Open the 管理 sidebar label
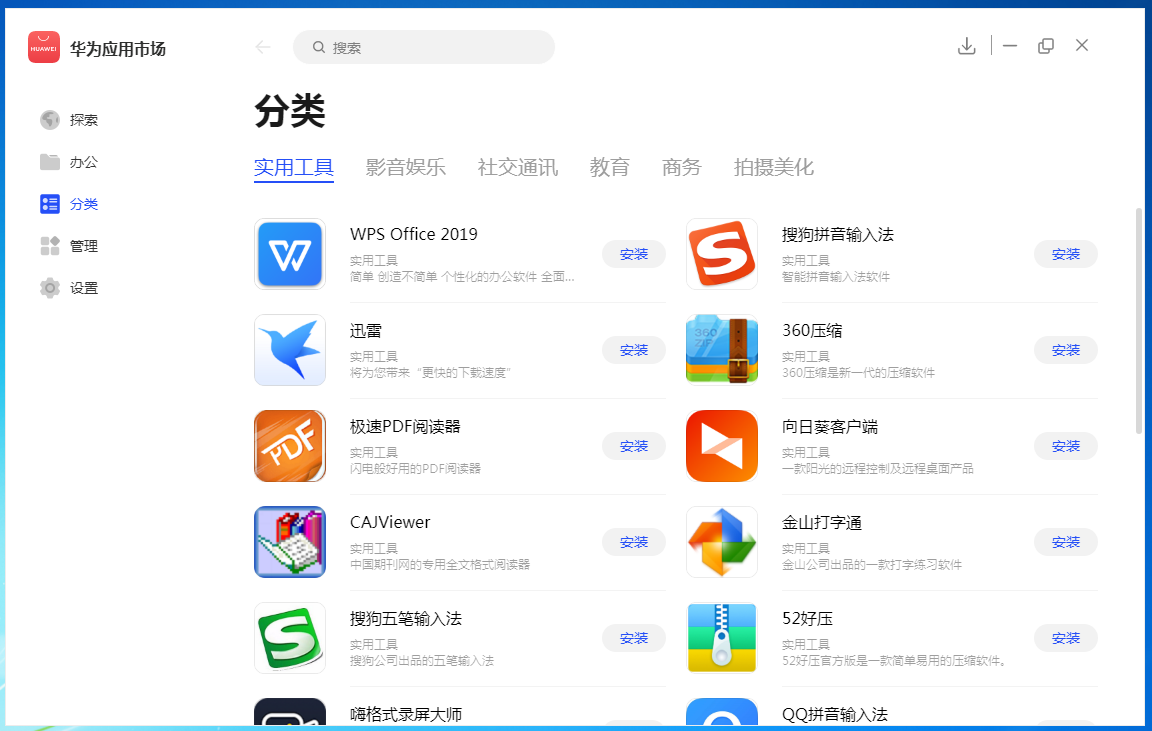Viewport: 1152px width, 731px height. pos(84,246)
